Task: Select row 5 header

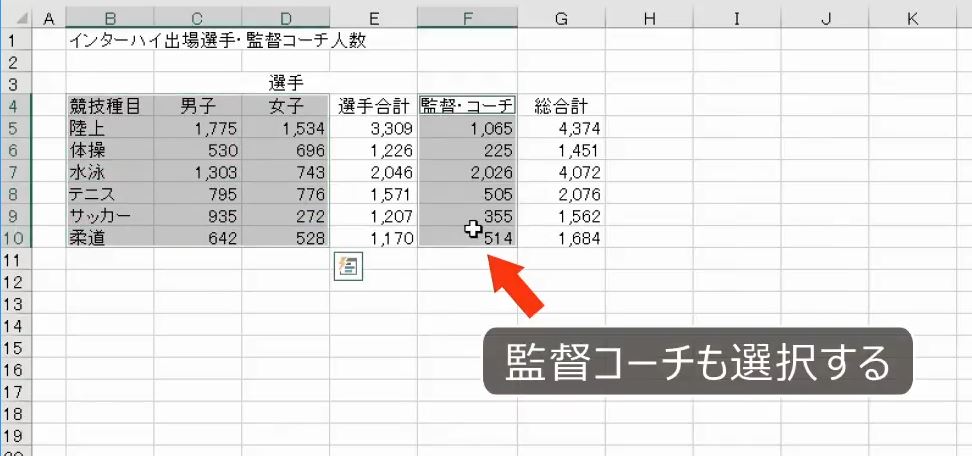Action: (x=17, y=128)
